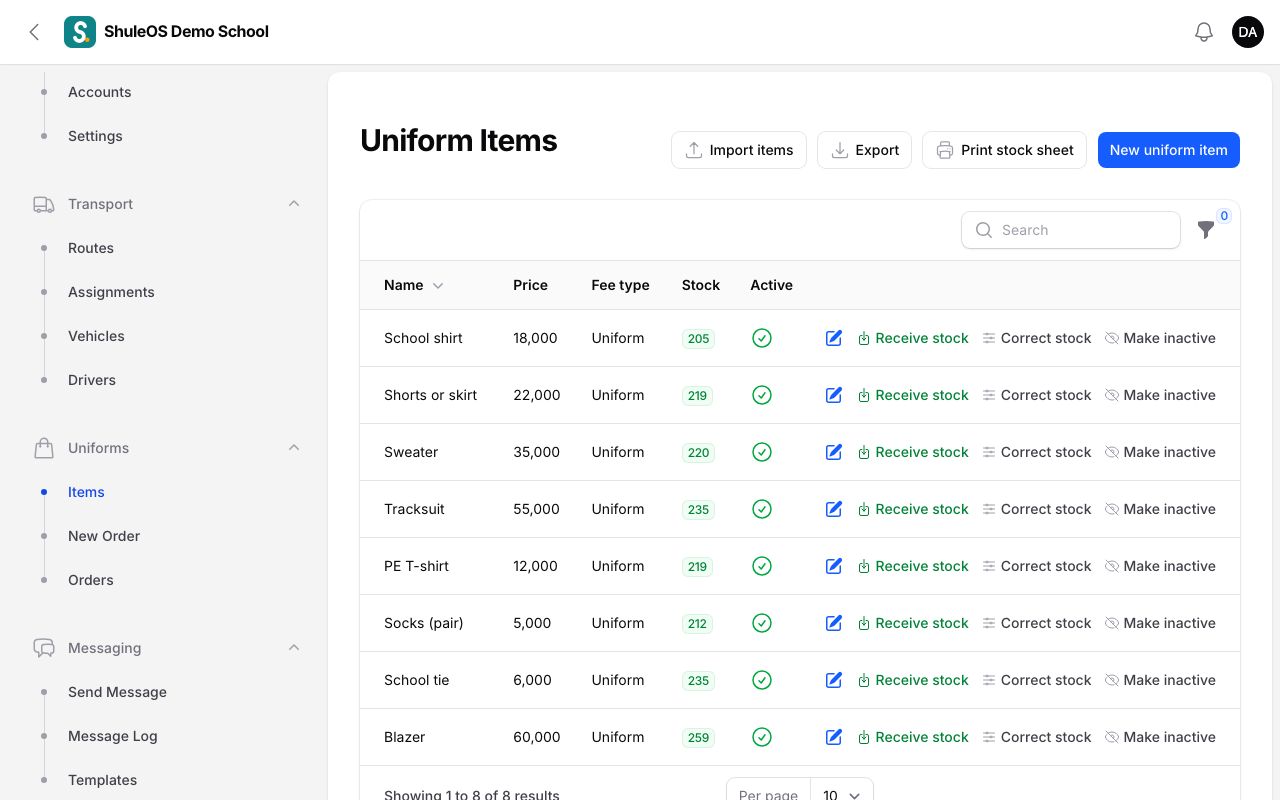Create a New uniform item
This screenshot has width=1280, height=800.
tap(1169, 150)
